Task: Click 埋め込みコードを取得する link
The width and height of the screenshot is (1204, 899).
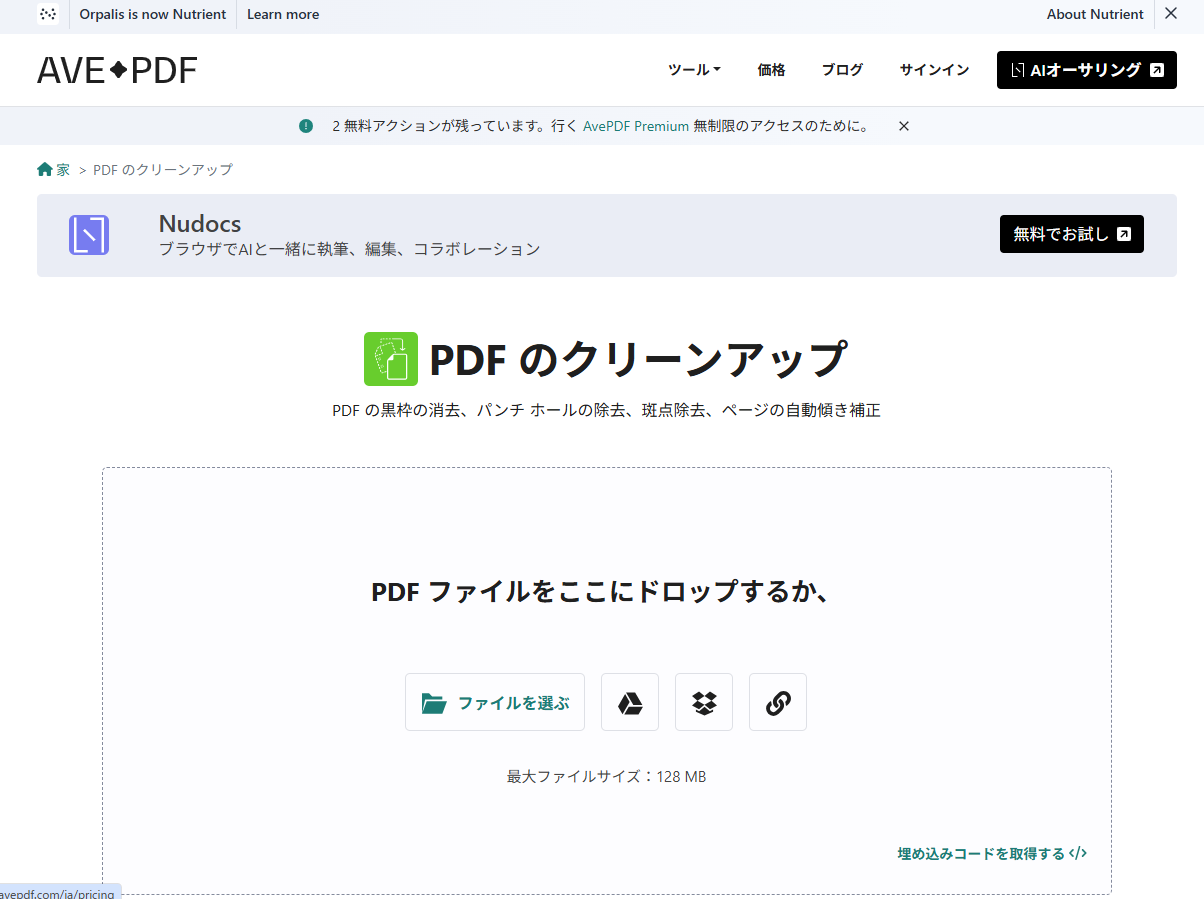Action: (992, 854)
